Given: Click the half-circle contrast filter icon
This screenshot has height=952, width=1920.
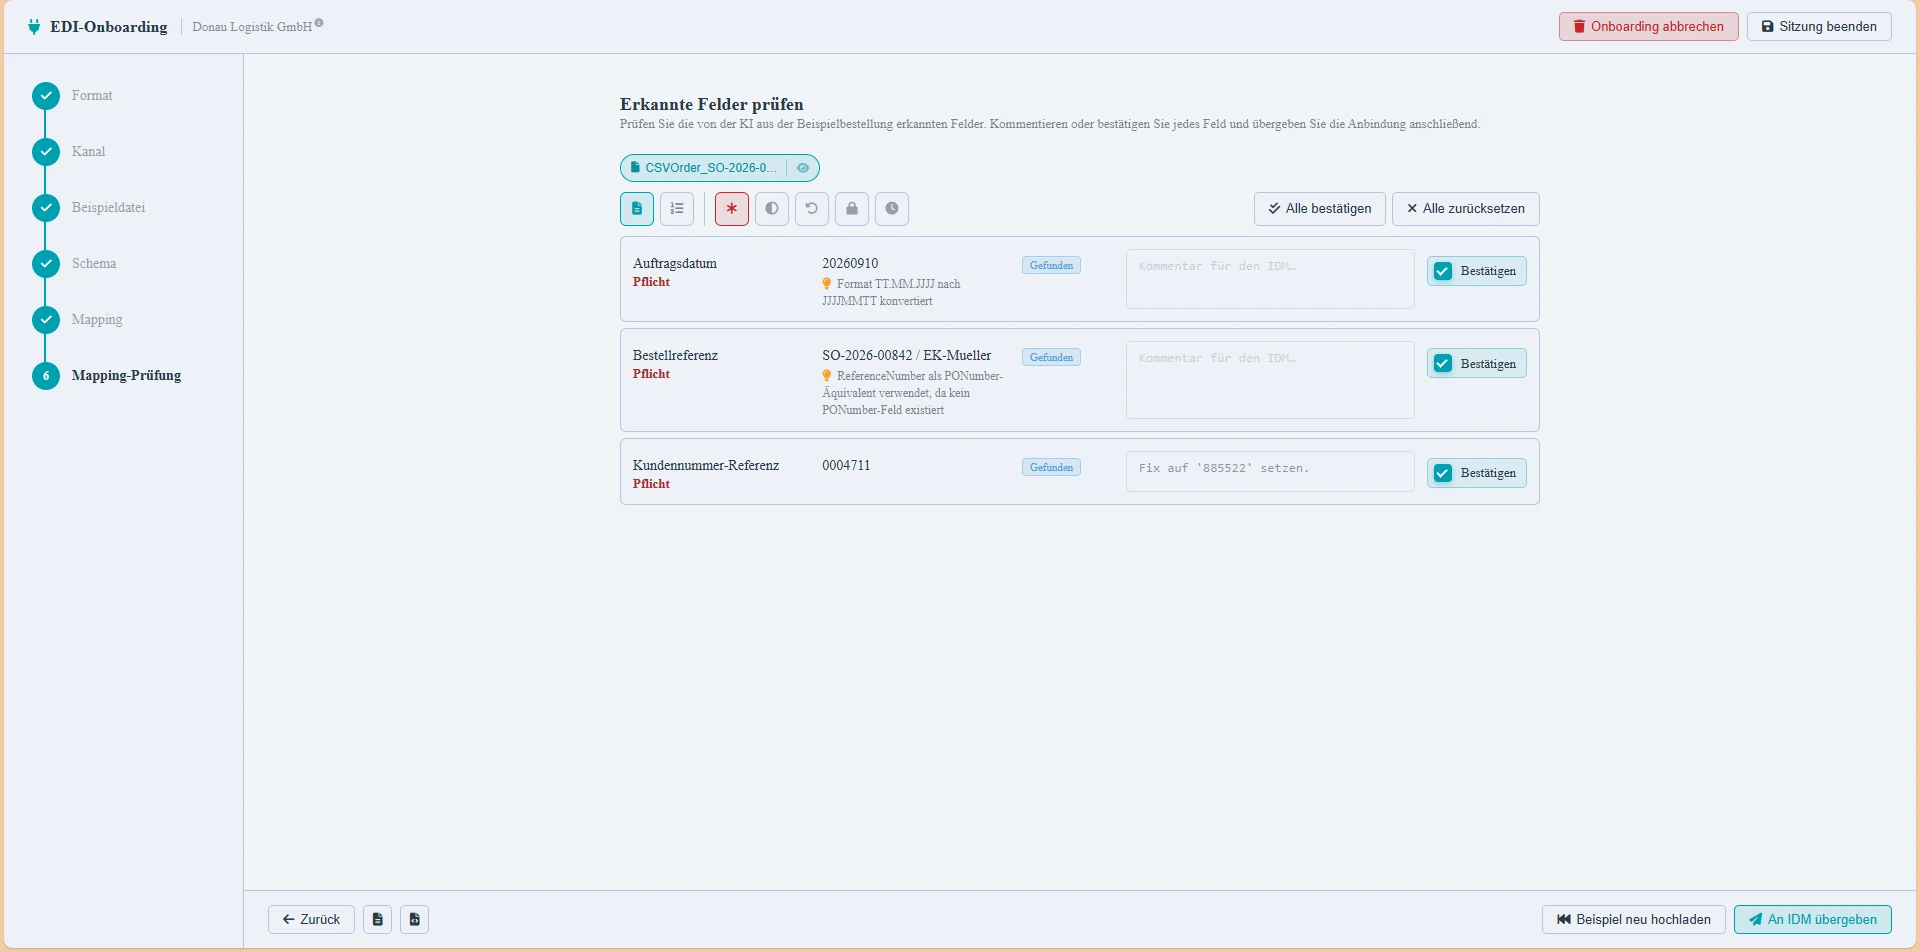Looking at the screenshot, I should click(x=772, y=209).
